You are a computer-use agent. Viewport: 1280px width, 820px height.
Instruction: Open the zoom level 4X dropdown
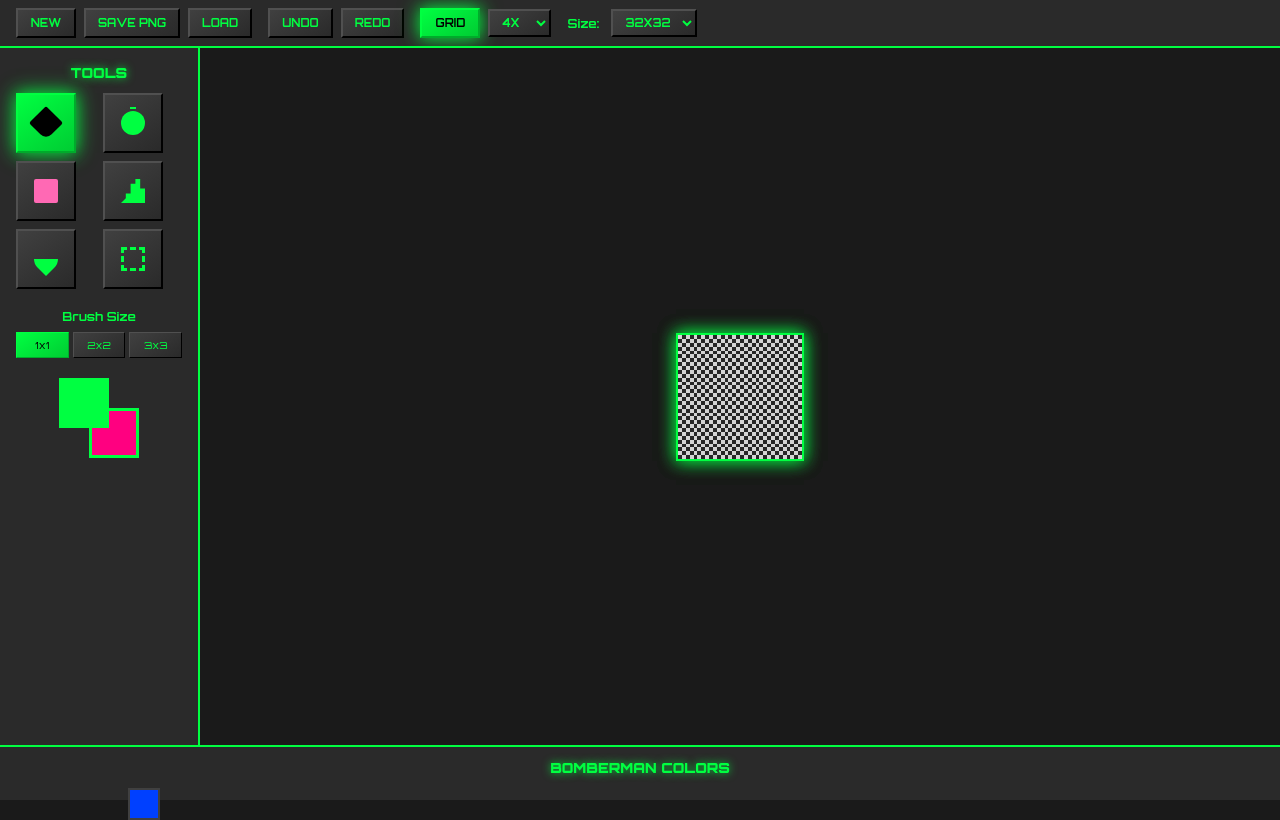(519, 22)
